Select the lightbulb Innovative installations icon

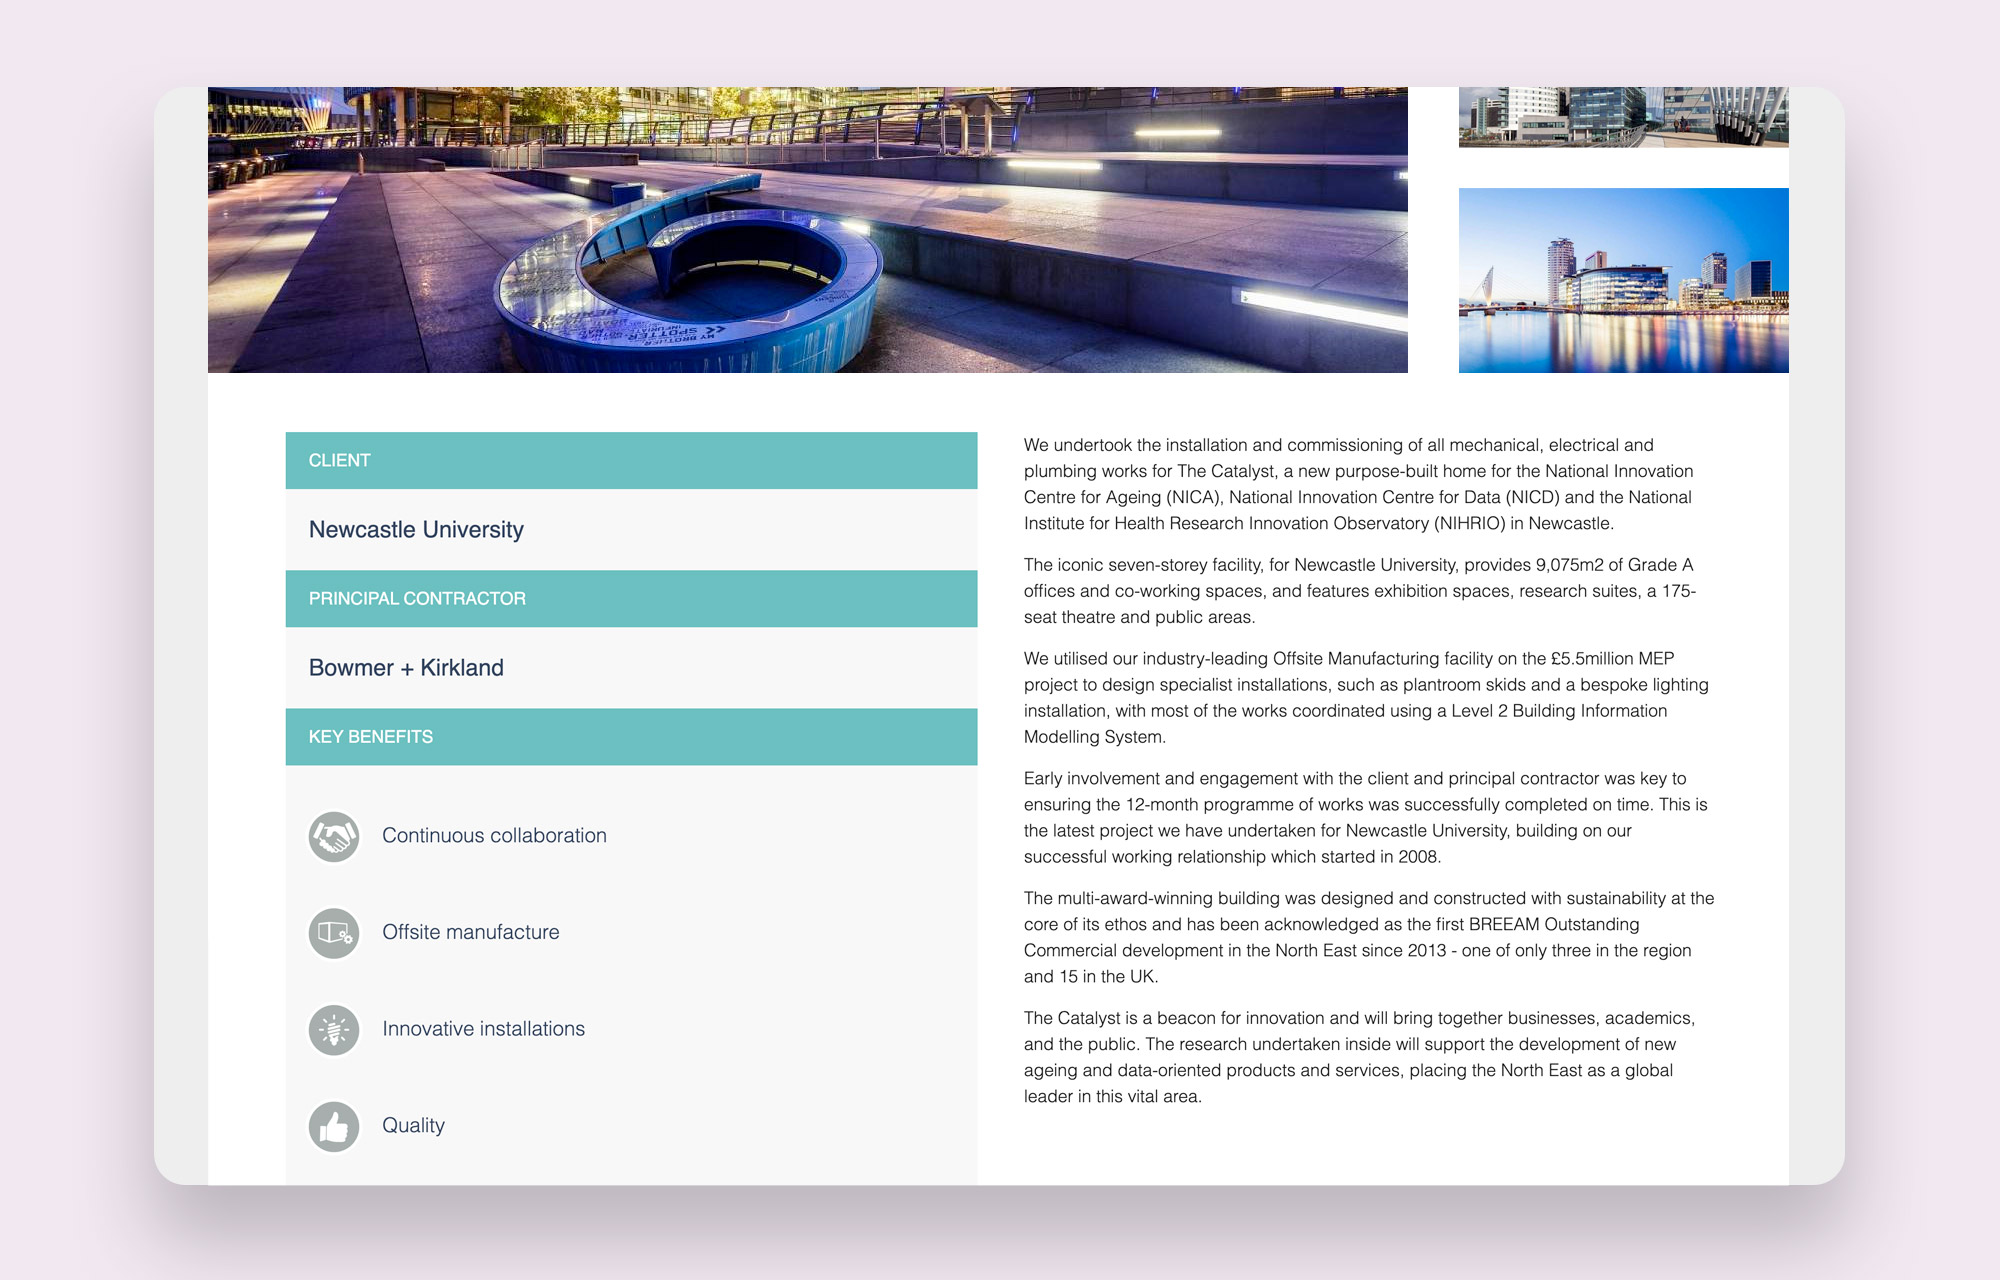pyautogui.click(x=334, y=1029)
